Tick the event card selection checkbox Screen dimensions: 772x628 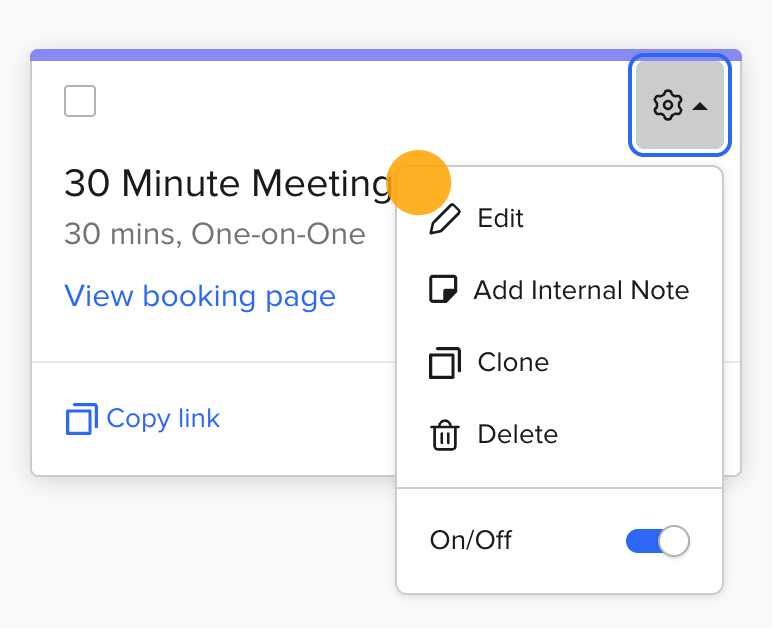(80, 101)
